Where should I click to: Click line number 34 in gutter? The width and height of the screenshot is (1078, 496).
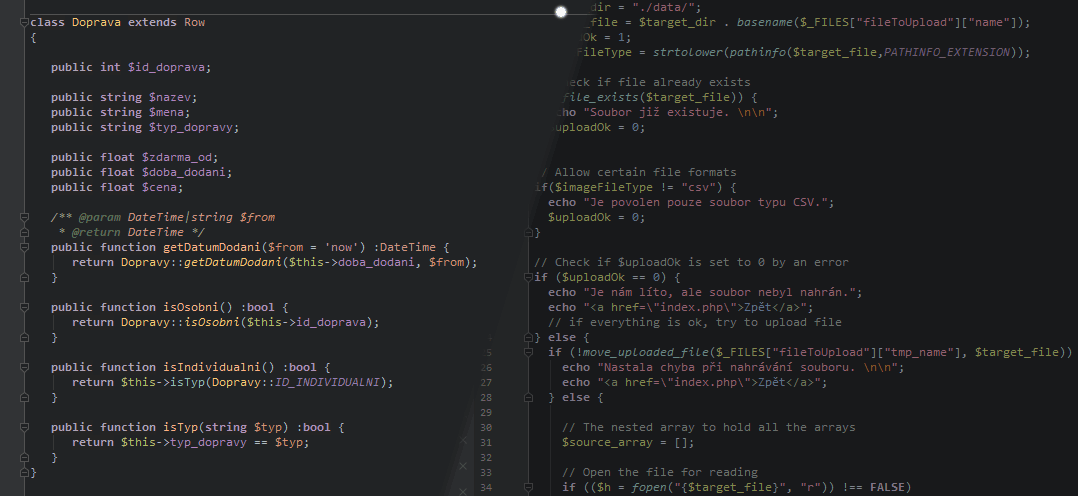(487, 487)
